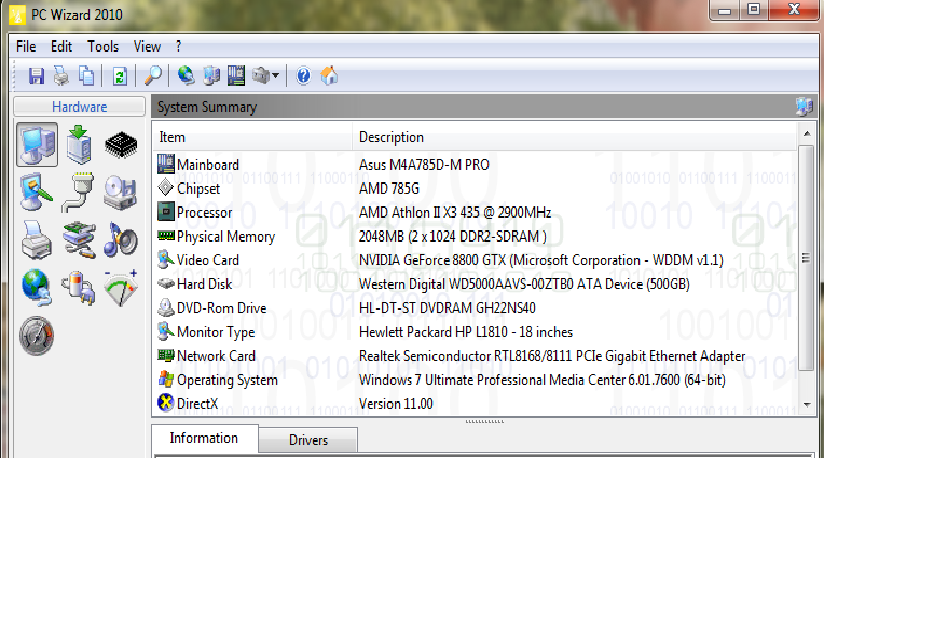Click the scroll down arrow of summary list

point(806,405)
